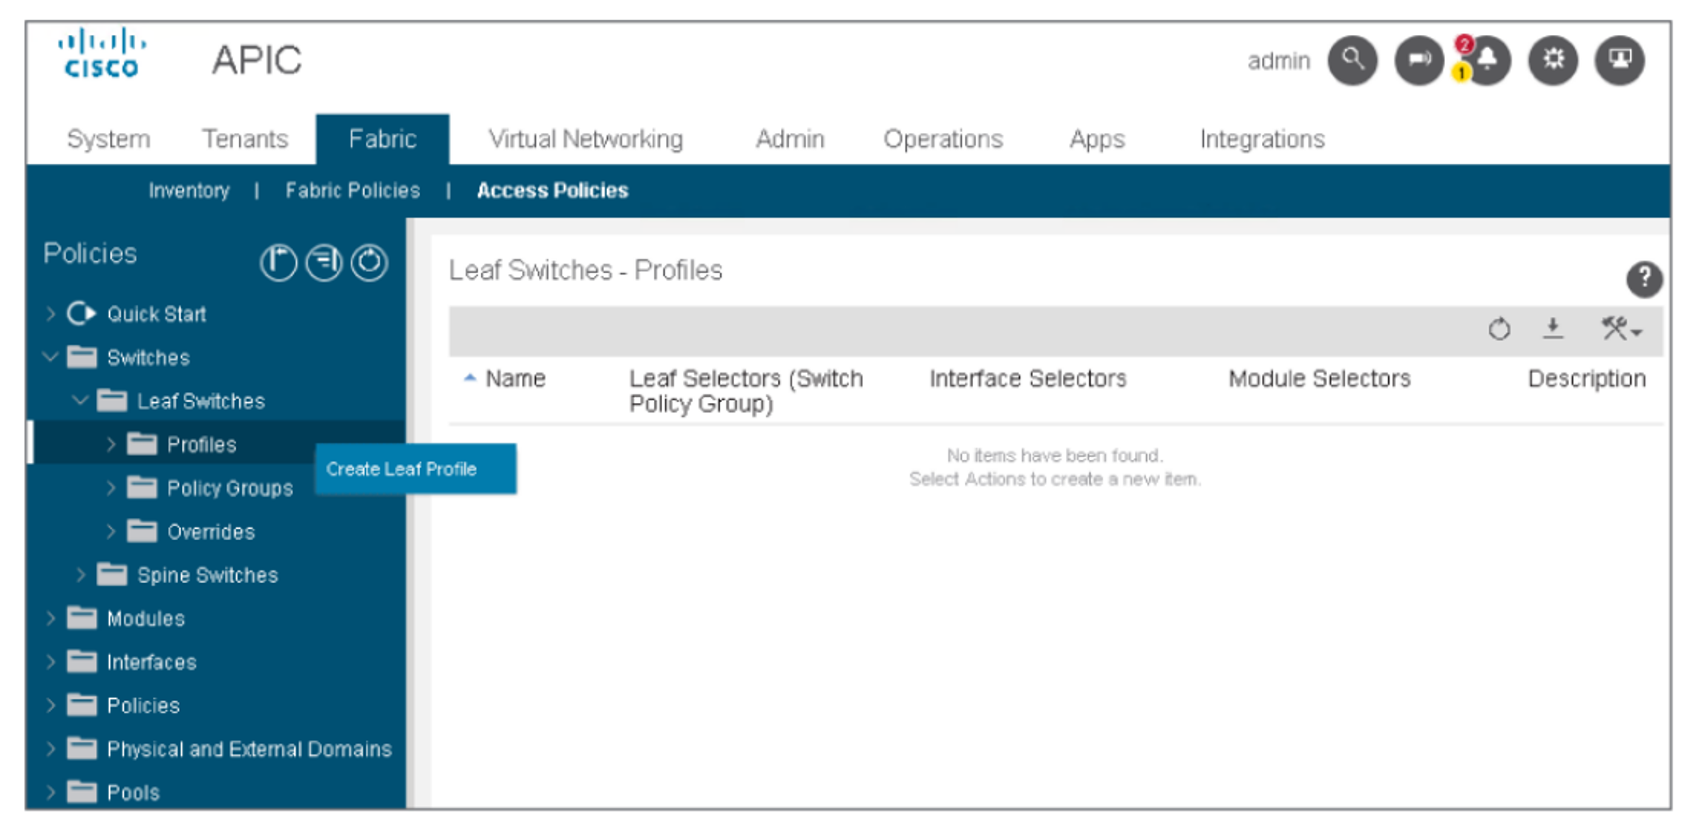The height and width of the screenshot is (825, 1702).
Task: Click the Cisco logo
Action: tap(101, 54)
